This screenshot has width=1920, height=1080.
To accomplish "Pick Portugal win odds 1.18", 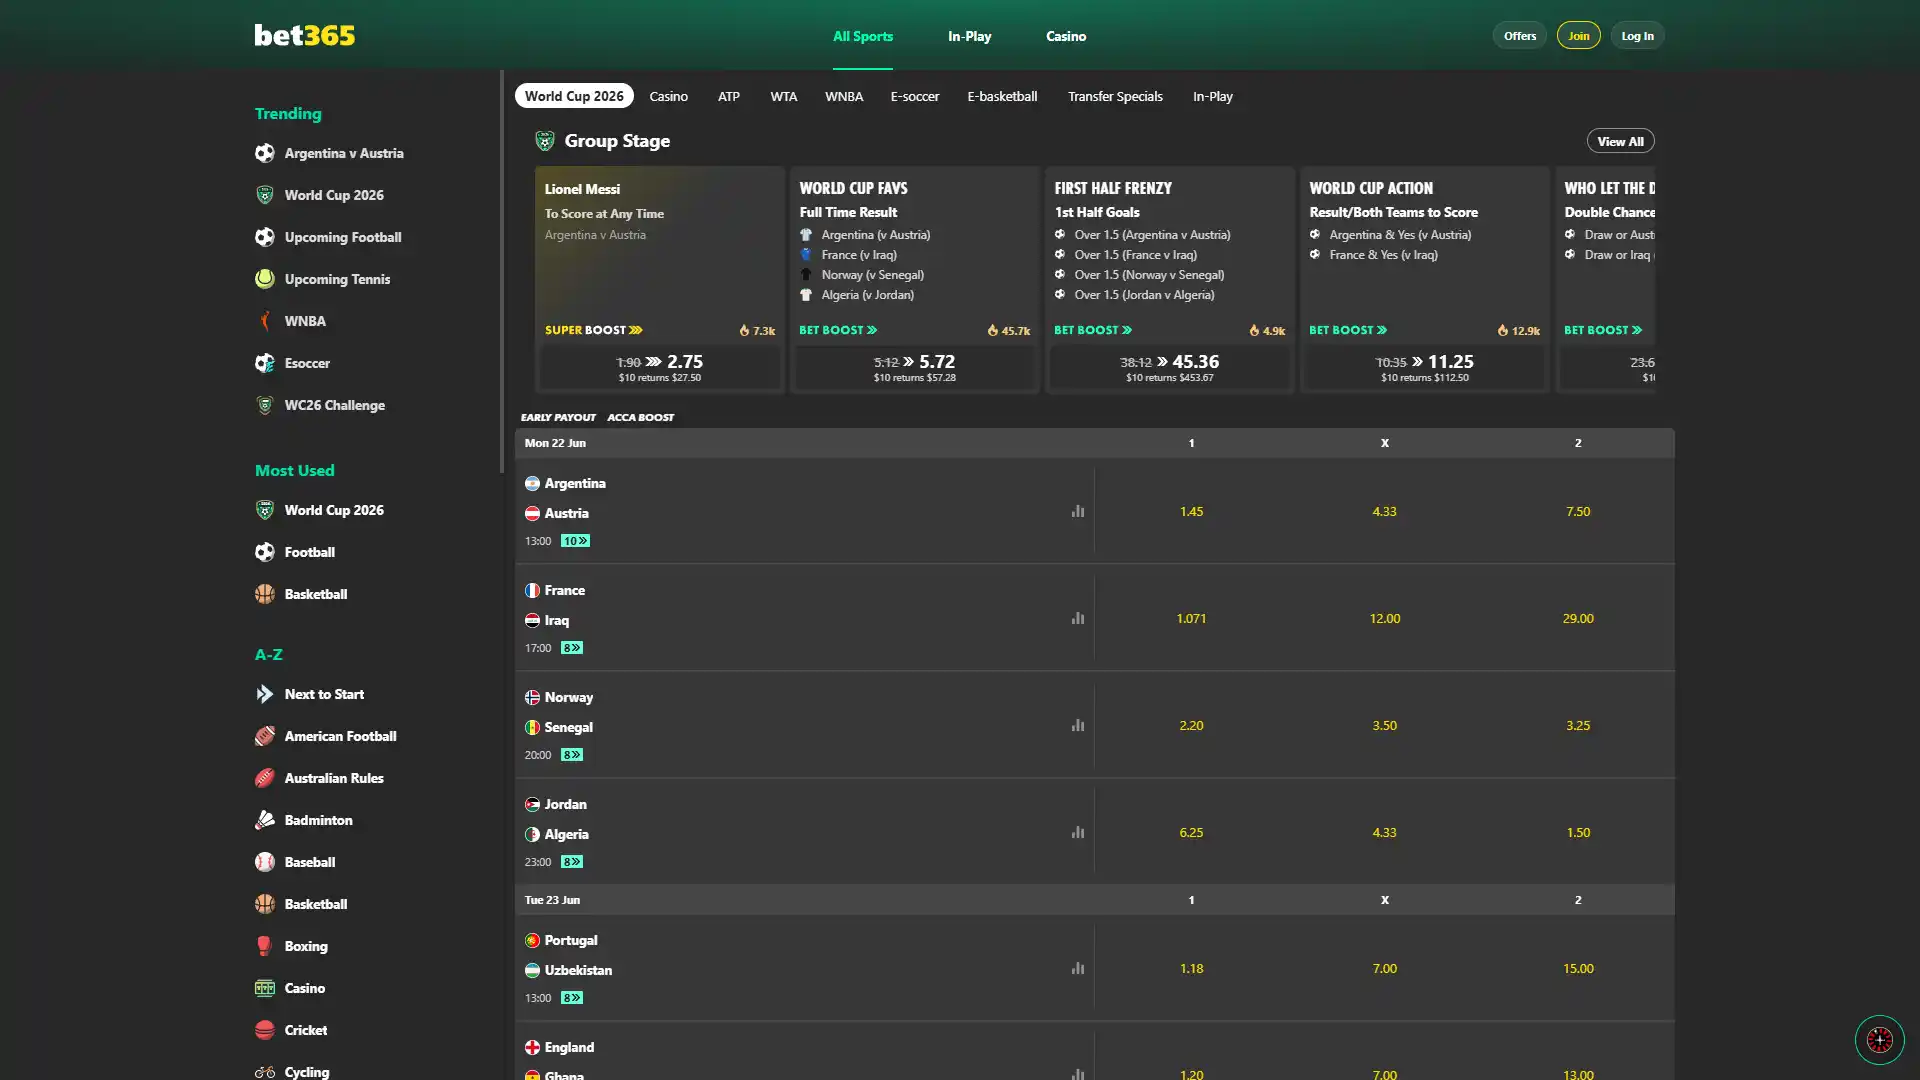I will coord(1191,968).
